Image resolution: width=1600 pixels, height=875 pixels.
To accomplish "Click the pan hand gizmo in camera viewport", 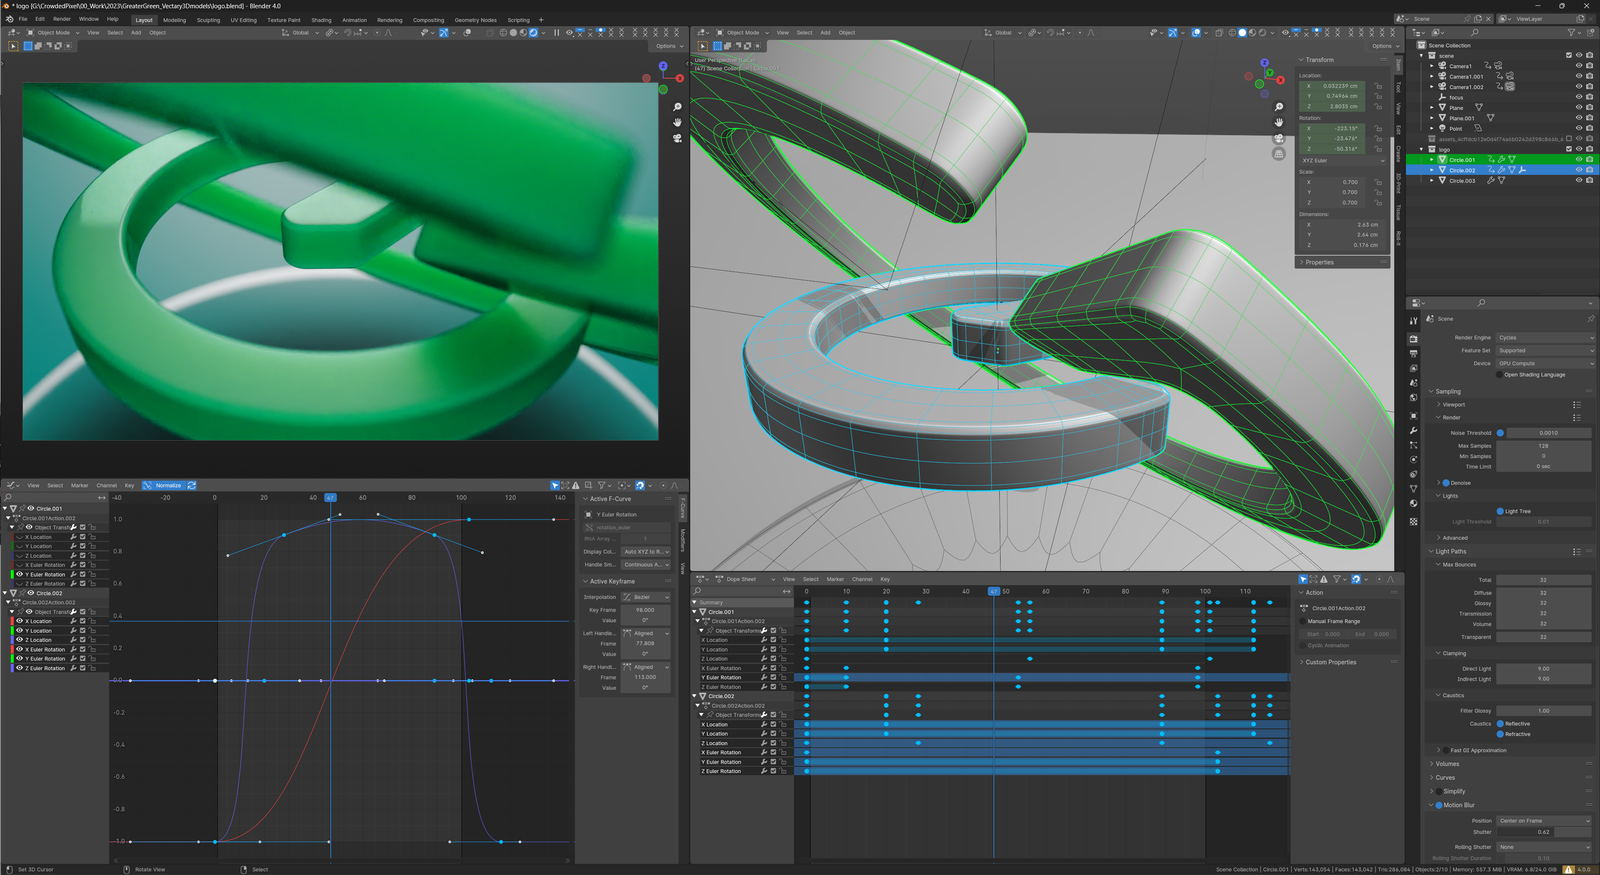I will coord(677,122).
